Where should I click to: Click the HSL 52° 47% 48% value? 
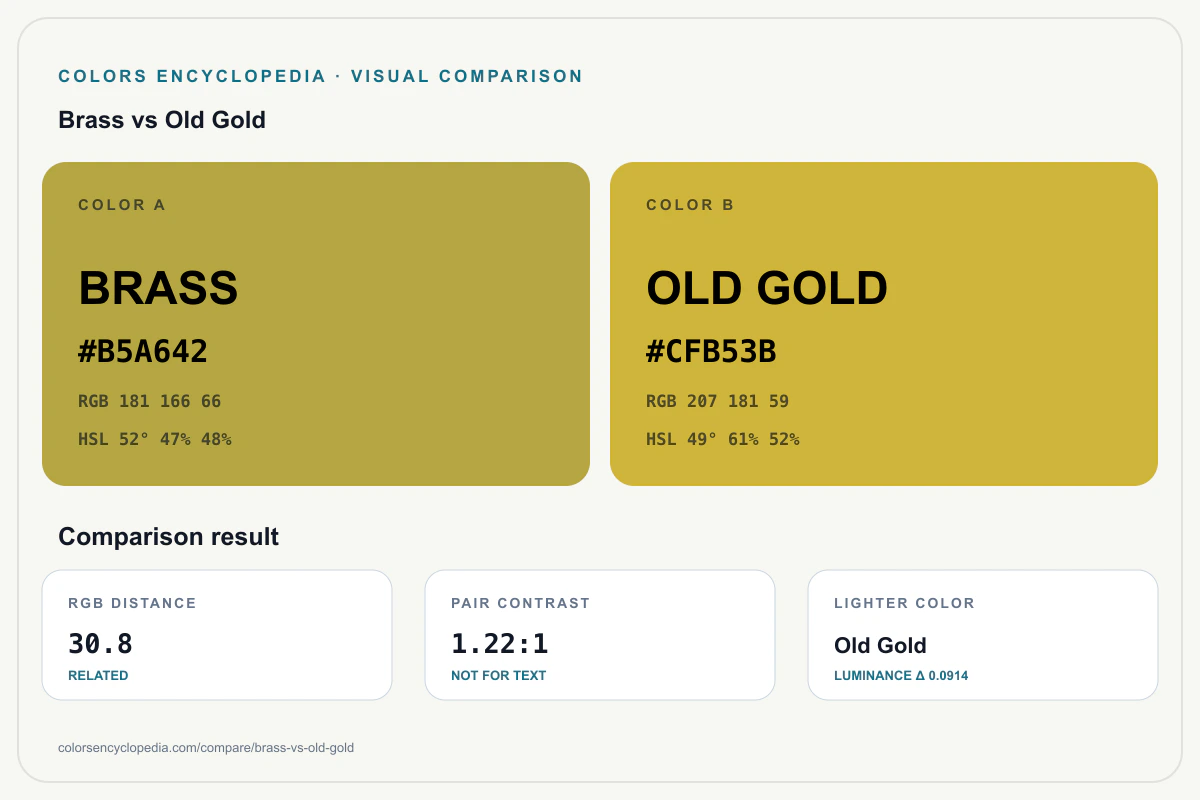tap(155, 439)
